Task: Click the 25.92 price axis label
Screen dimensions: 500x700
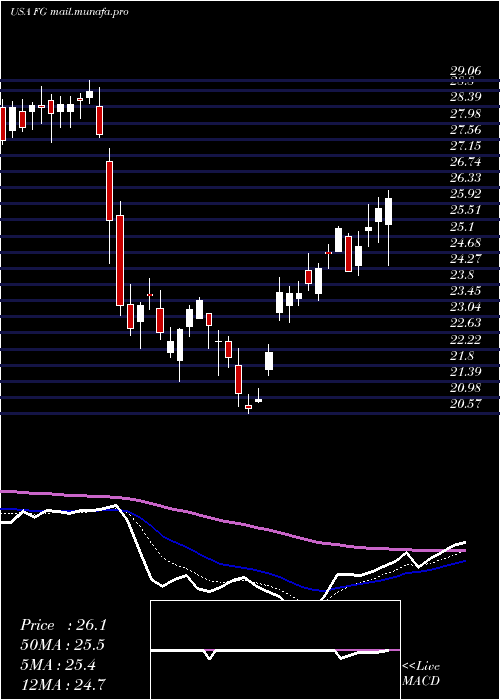Action: tap(465, 194)
